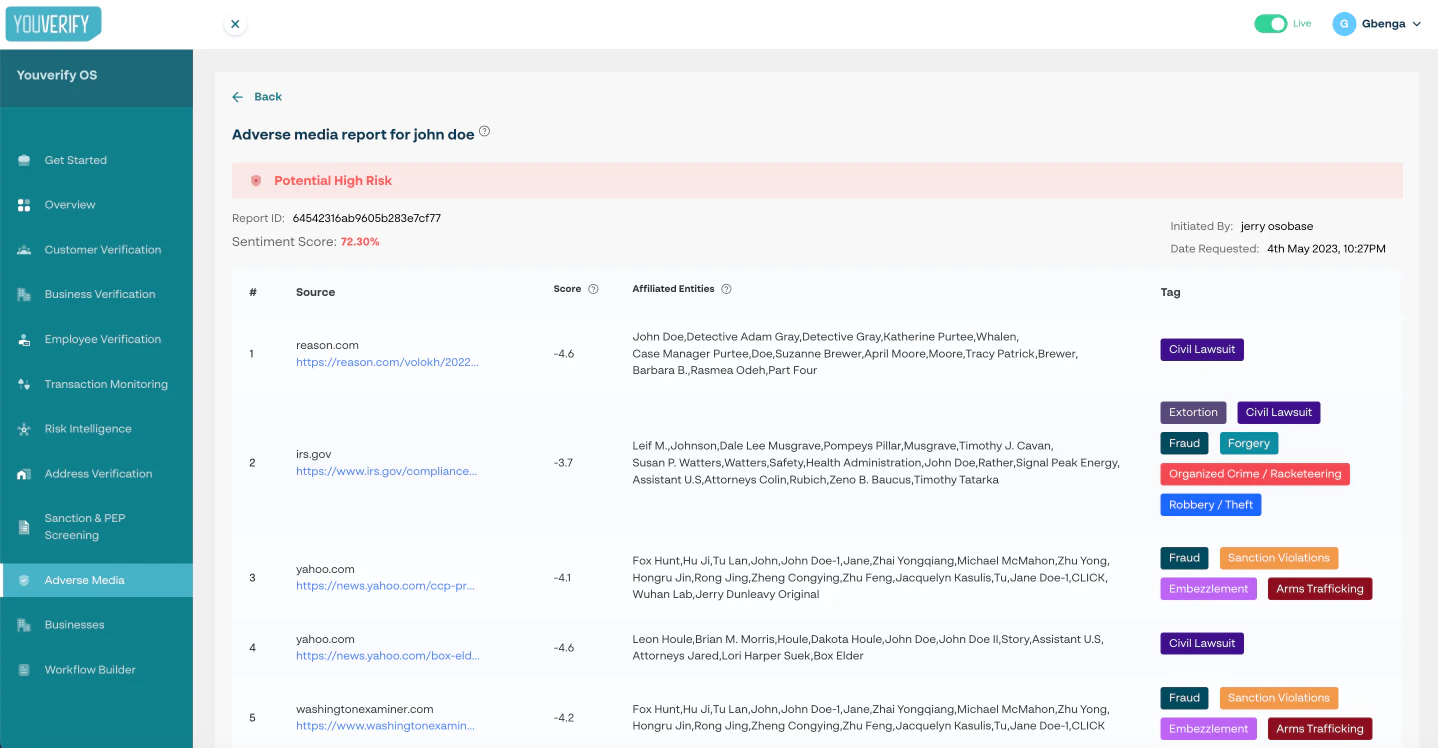Open Transaction Monitoring via its icon

coord(23,384)
